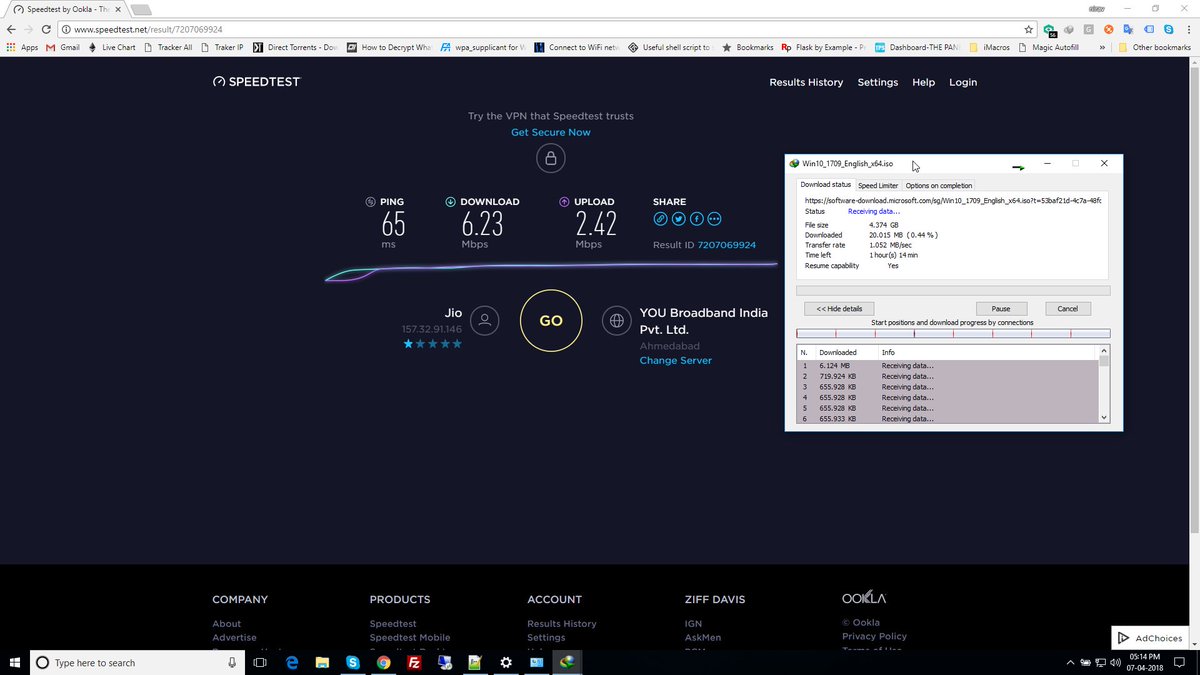Click the Speedtest logo in header

(x=256, y=82)
